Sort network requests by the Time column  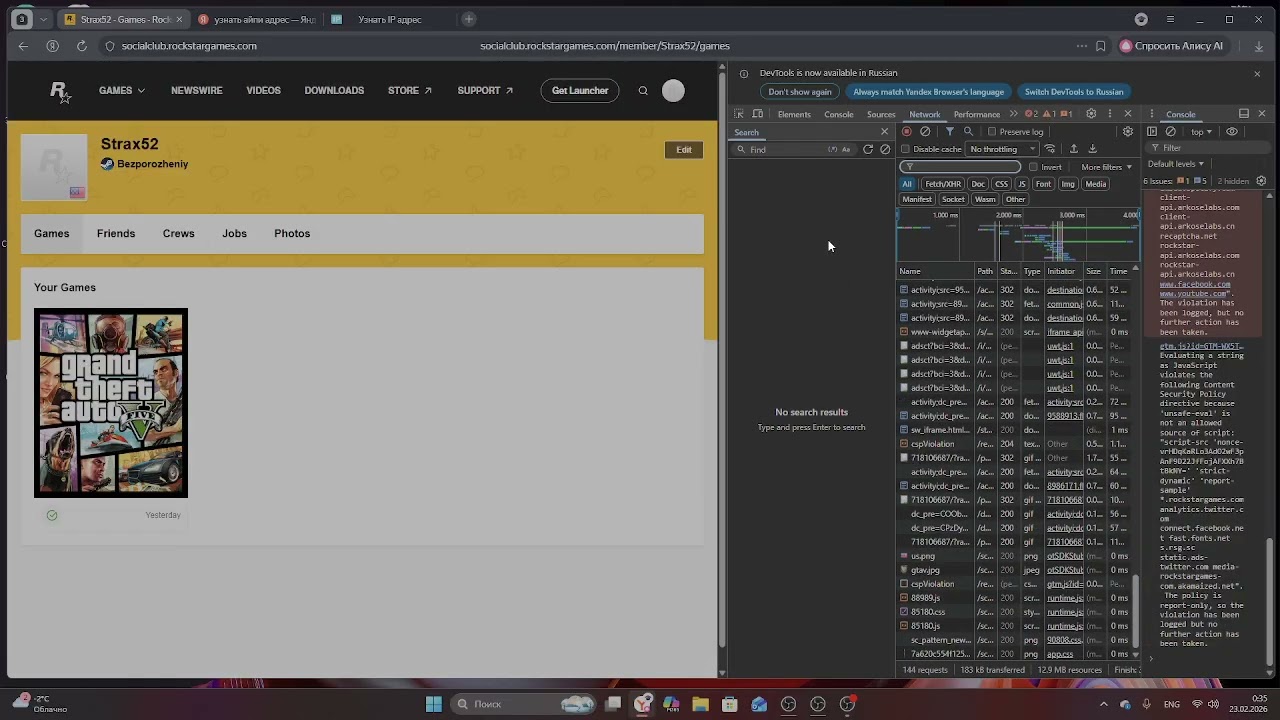[x=1118, y=271]
